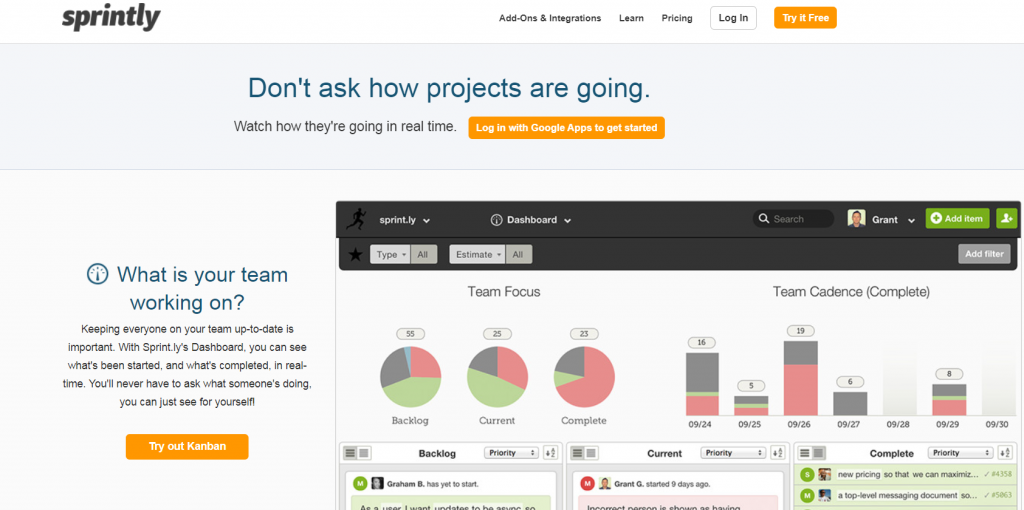This screenshot has height=510, width=1024.
Task: Click the add user icon button
Action: coord(1006,219)
